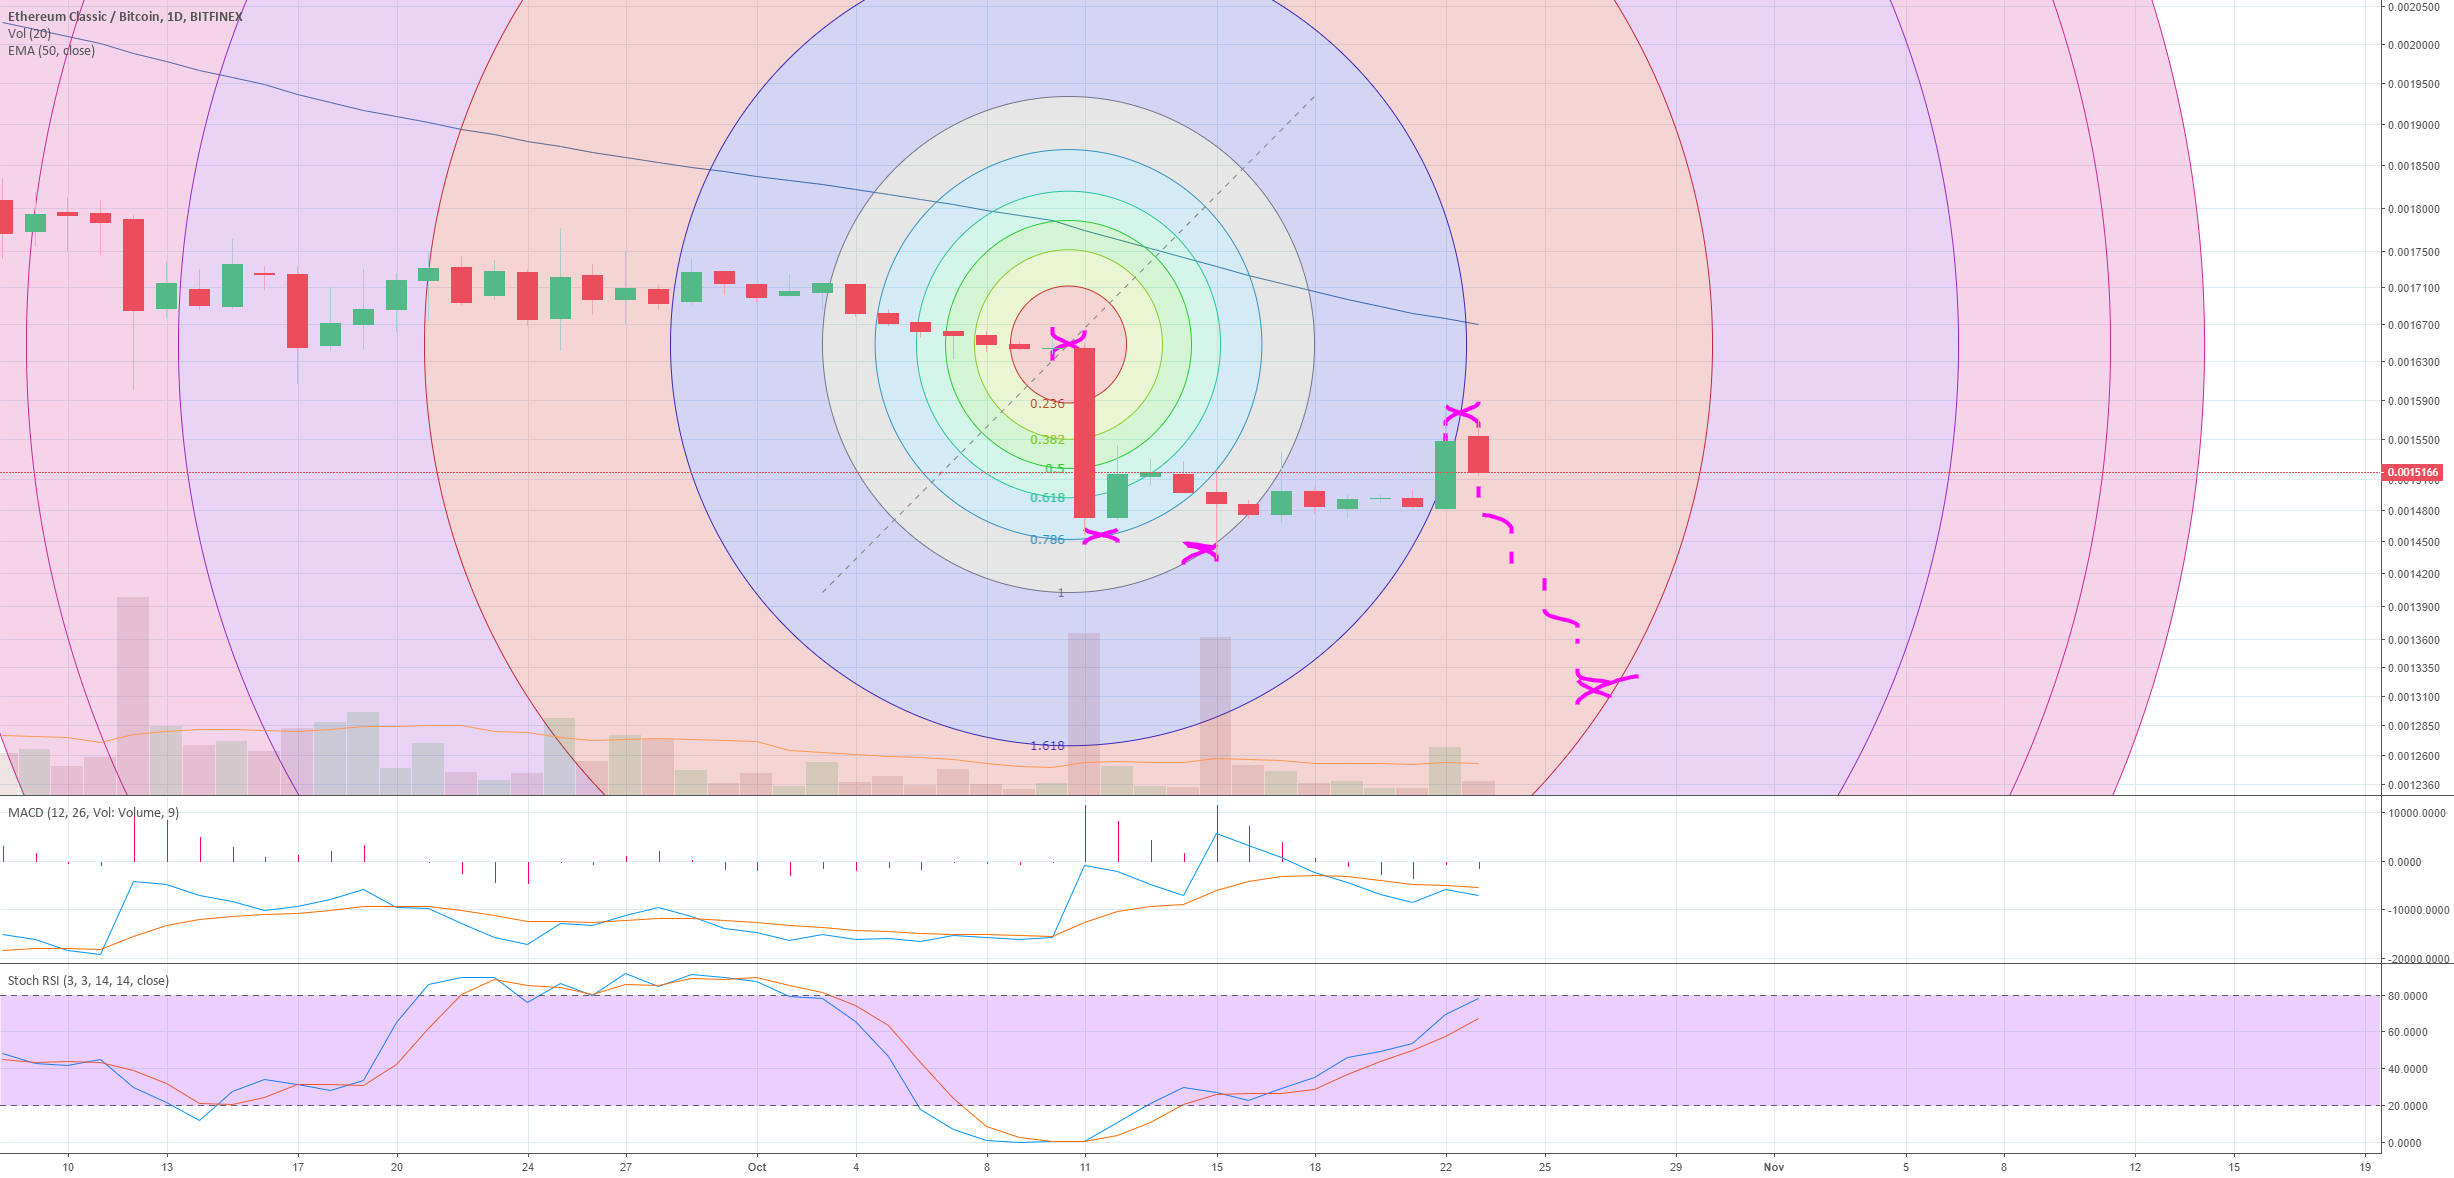Click the 1.618 Fibonacci circle label

[x=1047, y=746]
